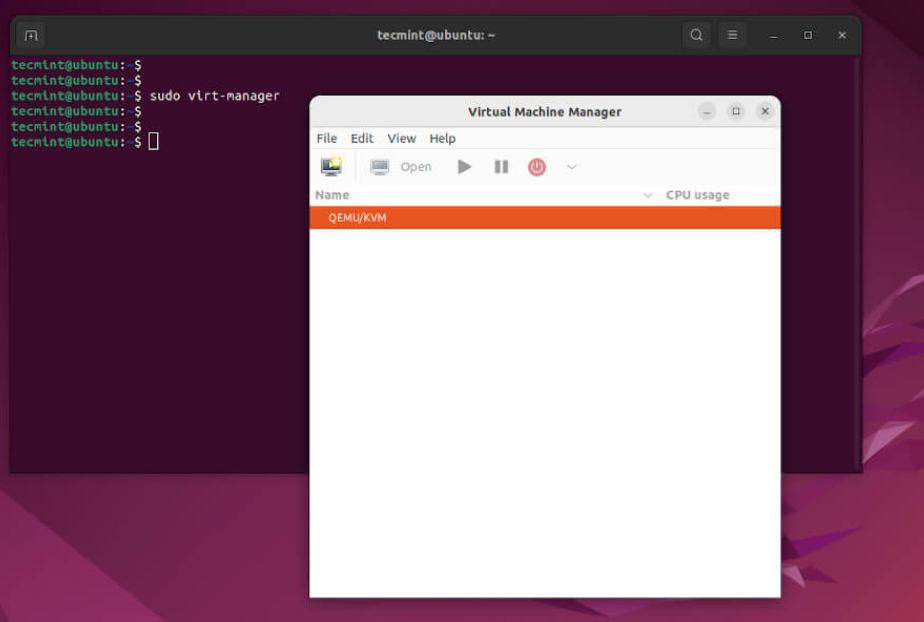Open the Edit menu
The height and width of the screenshot is (622, 924).
coord(362,138)
